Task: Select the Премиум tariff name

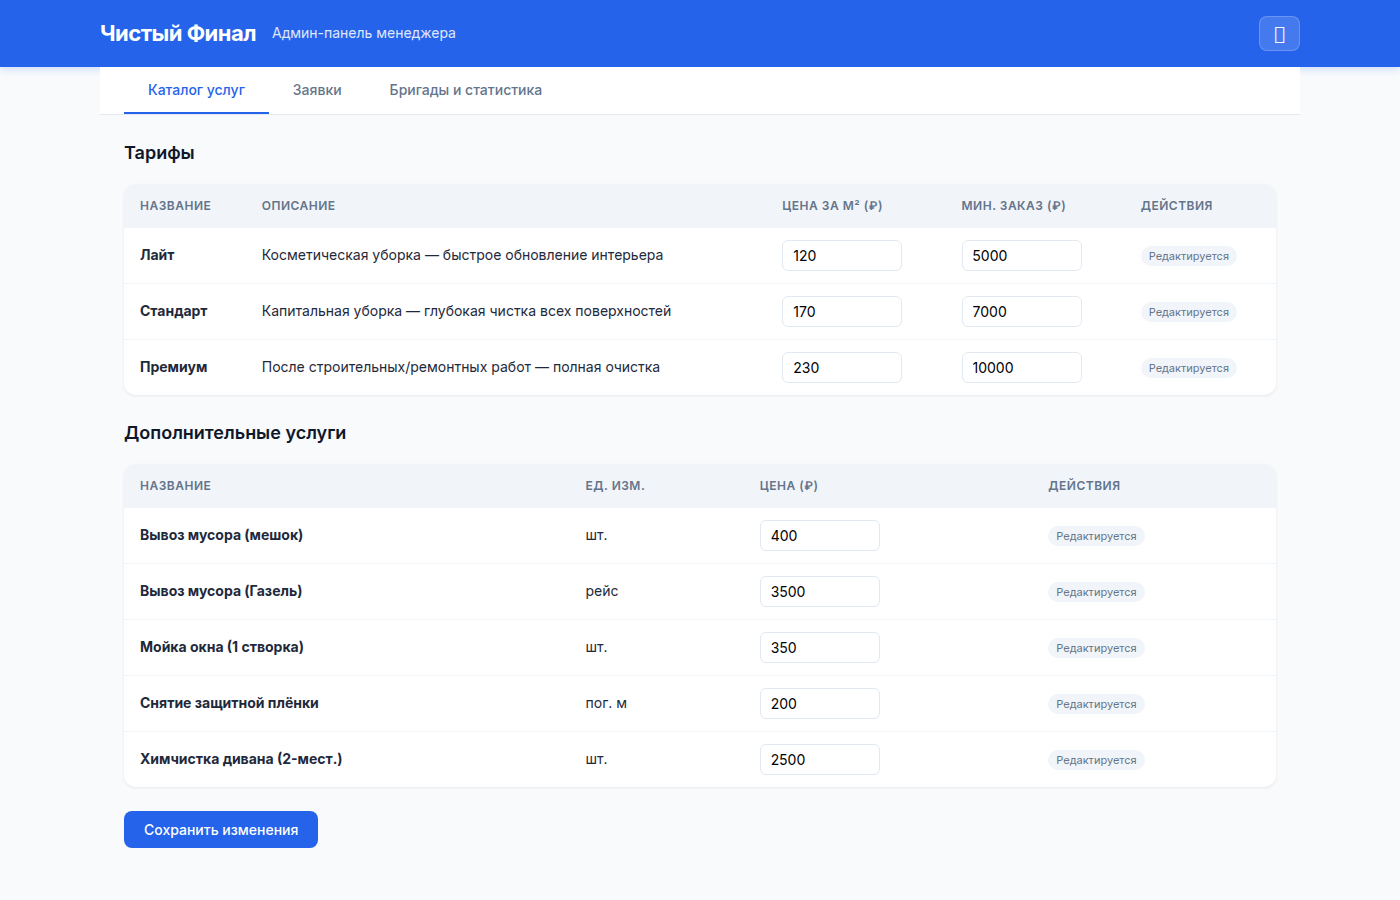Action: coord(174,367)
